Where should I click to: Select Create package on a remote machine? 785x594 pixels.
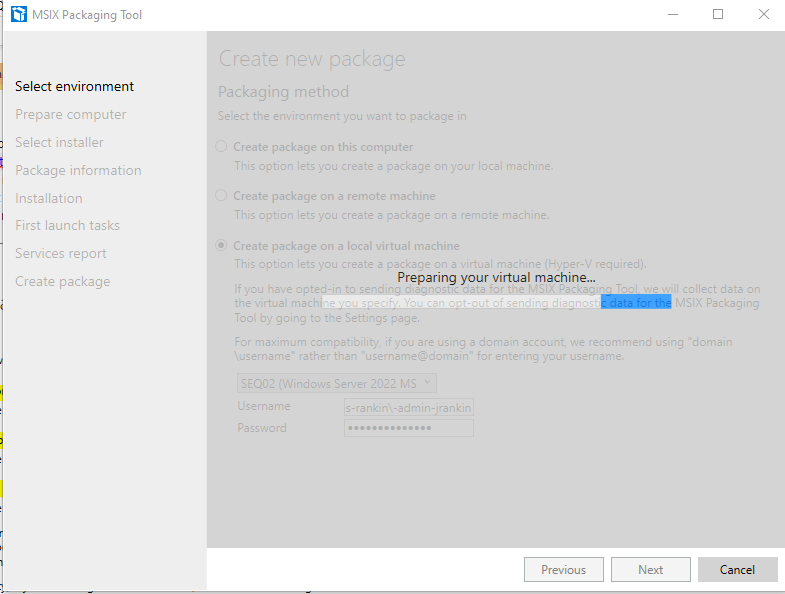point(222,196)
